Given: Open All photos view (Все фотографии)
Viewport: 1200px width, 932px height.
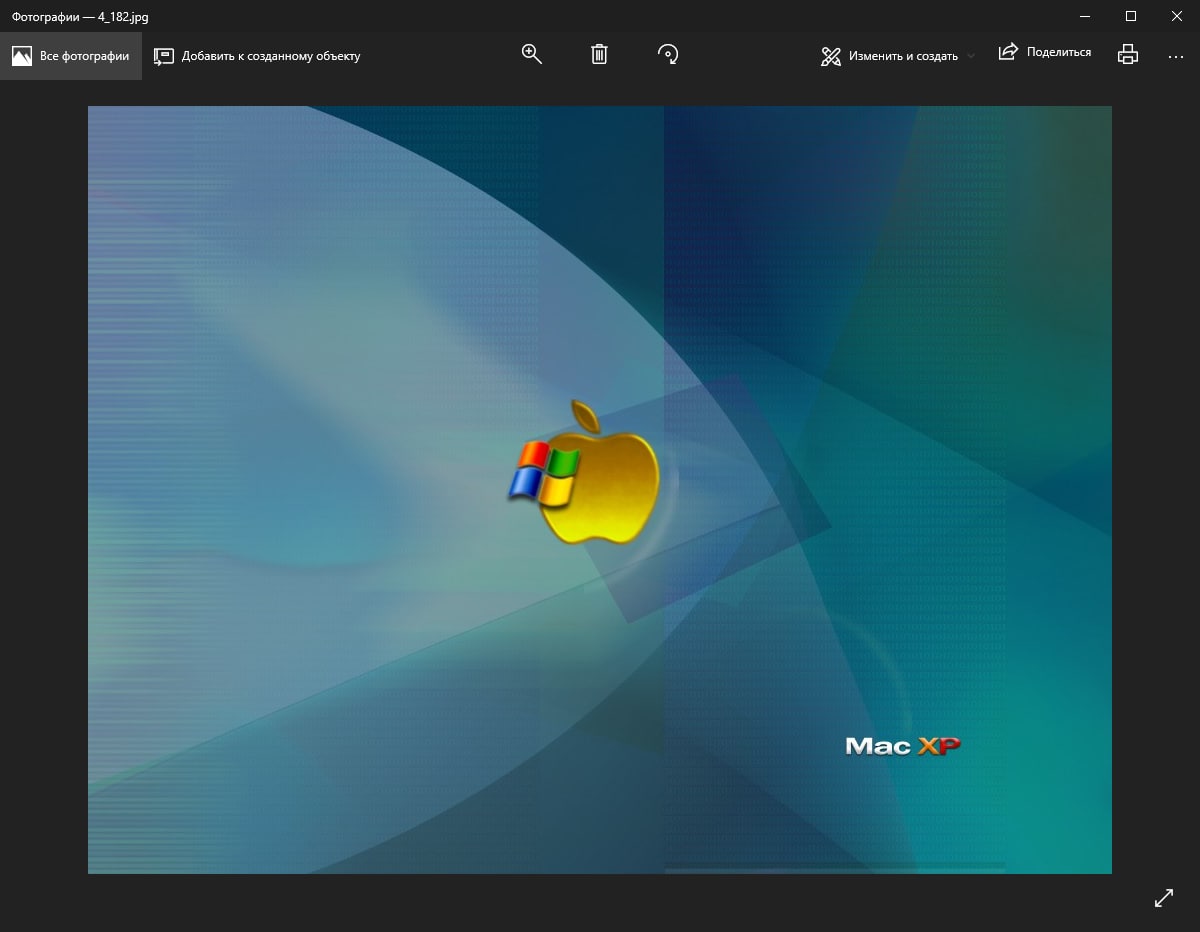Looking at the screenshot, I should [x=71, y=56].
